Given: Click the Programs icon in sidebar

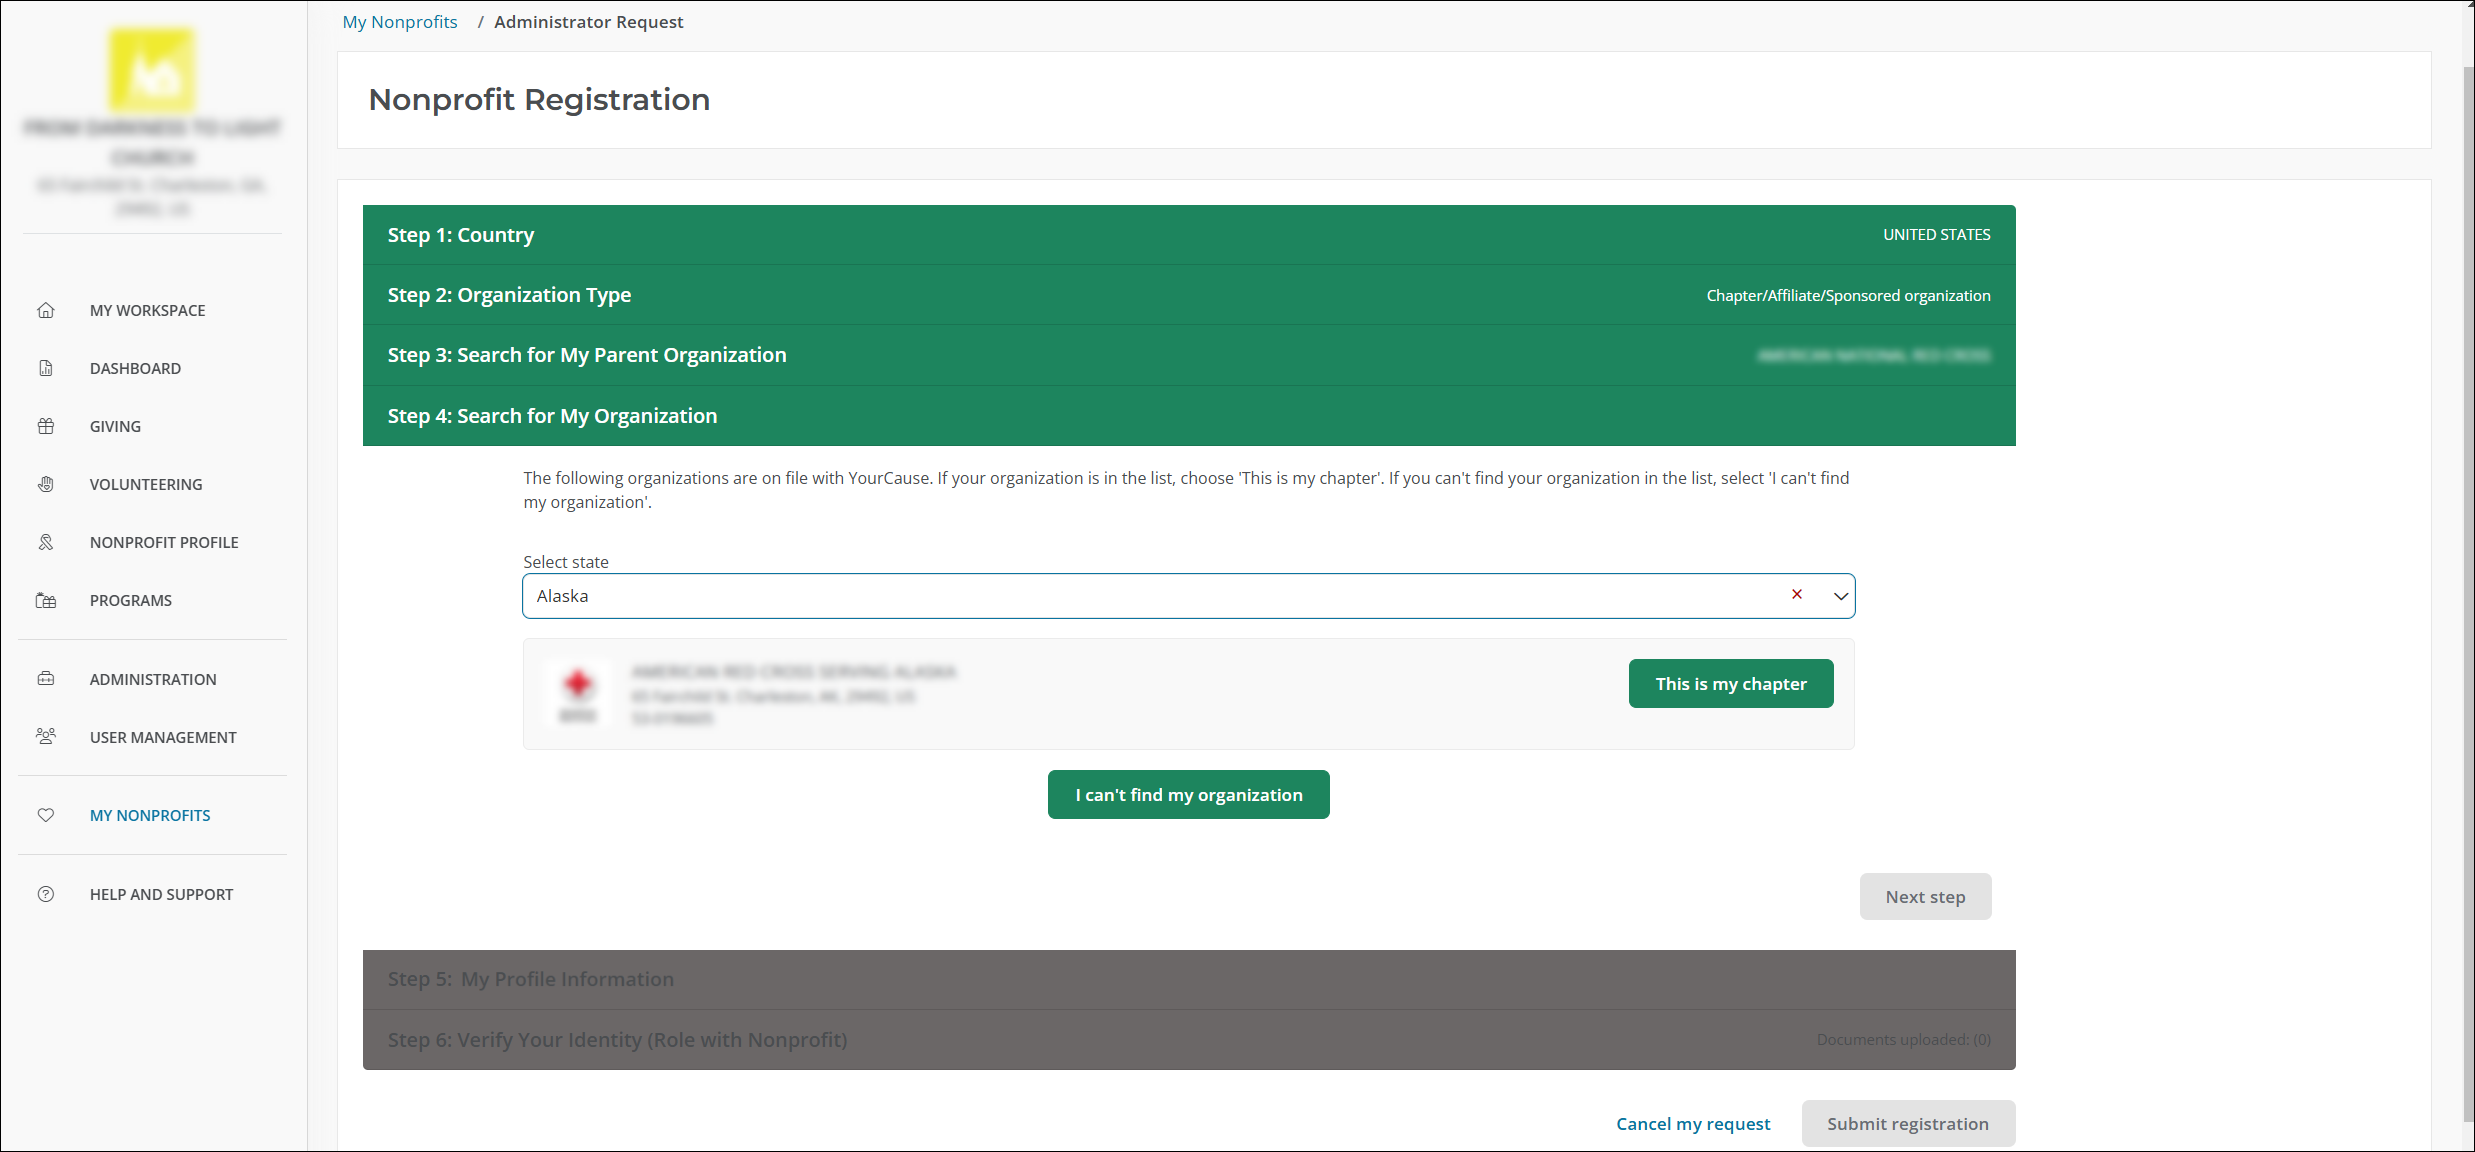Looking at the screenshot, I should [46, 600].
